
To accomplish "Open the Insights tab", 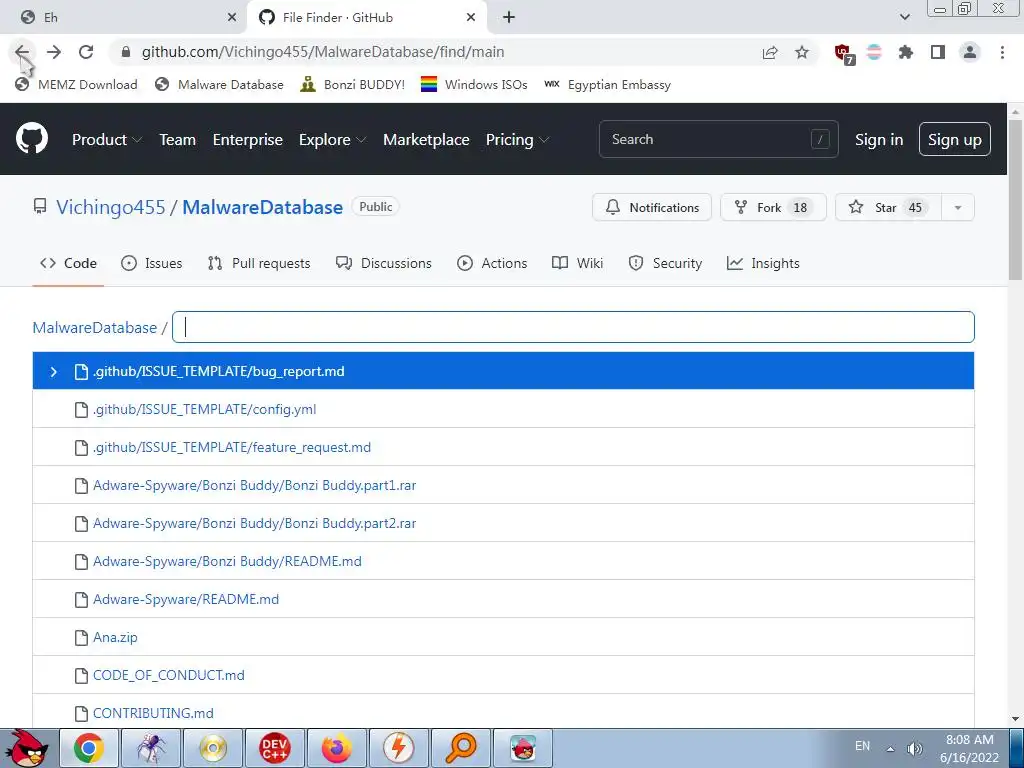I will (x=763, y=263).
